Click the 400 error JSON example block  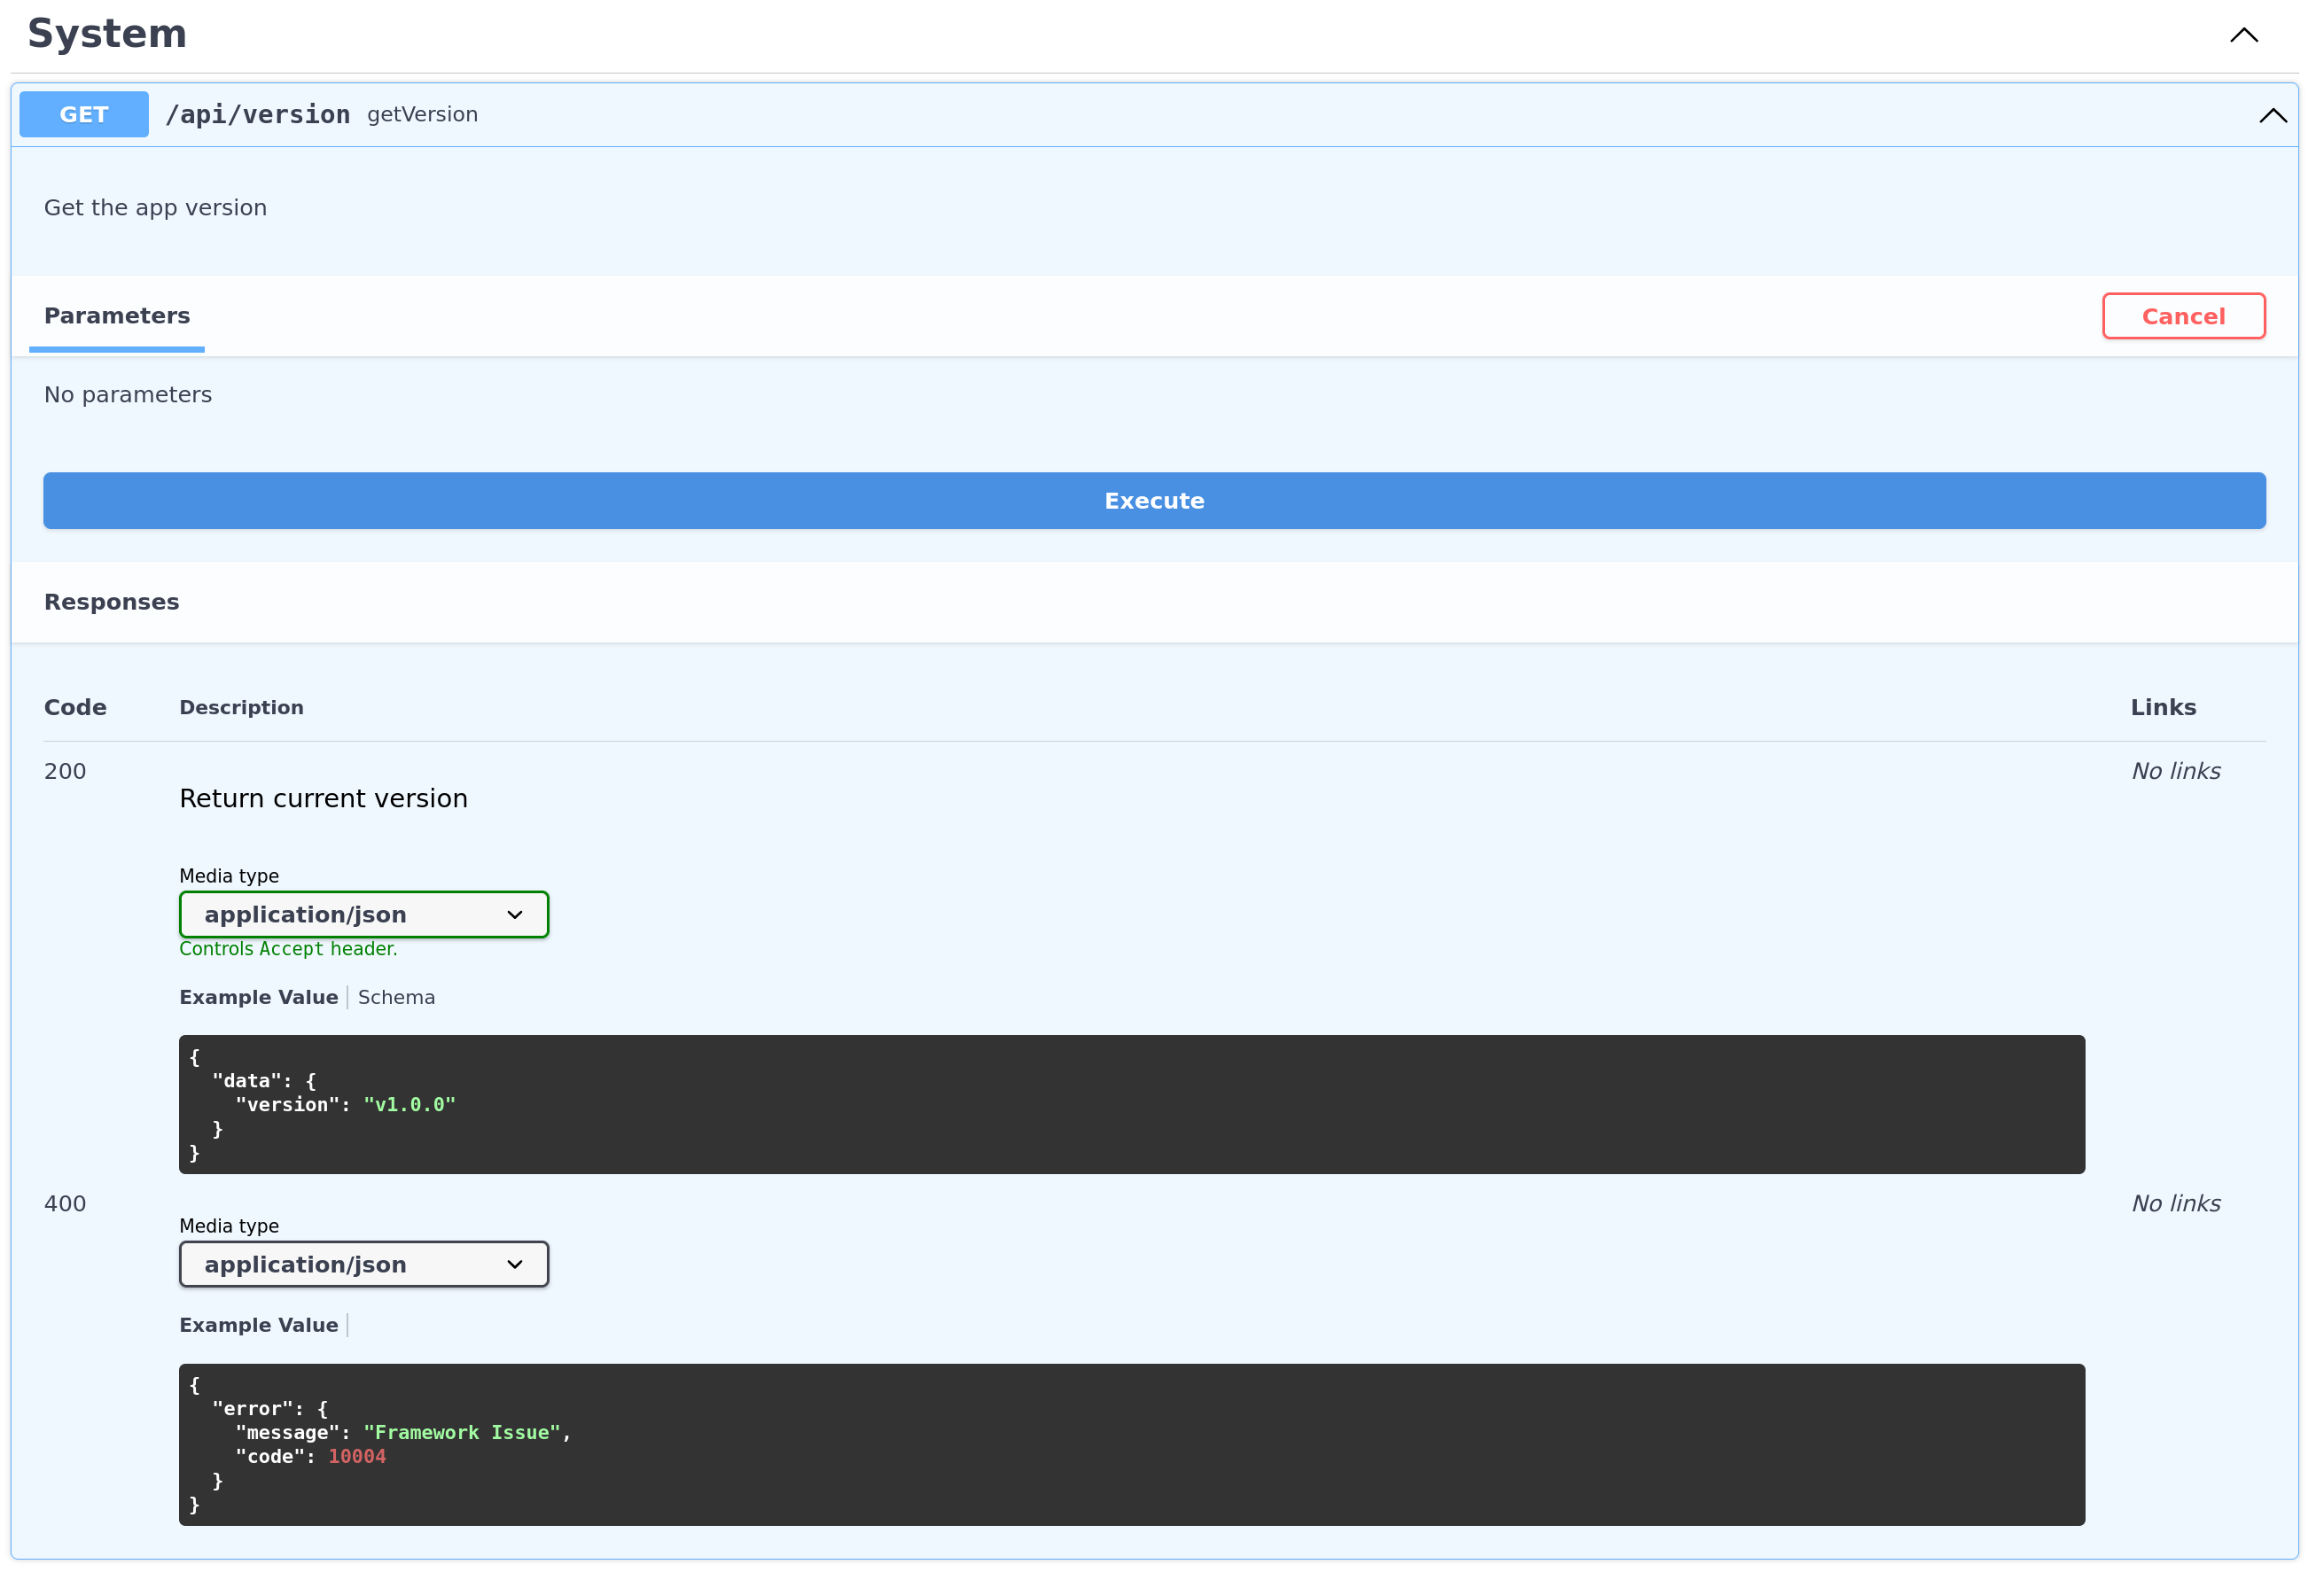[x=1131, y=1445]
